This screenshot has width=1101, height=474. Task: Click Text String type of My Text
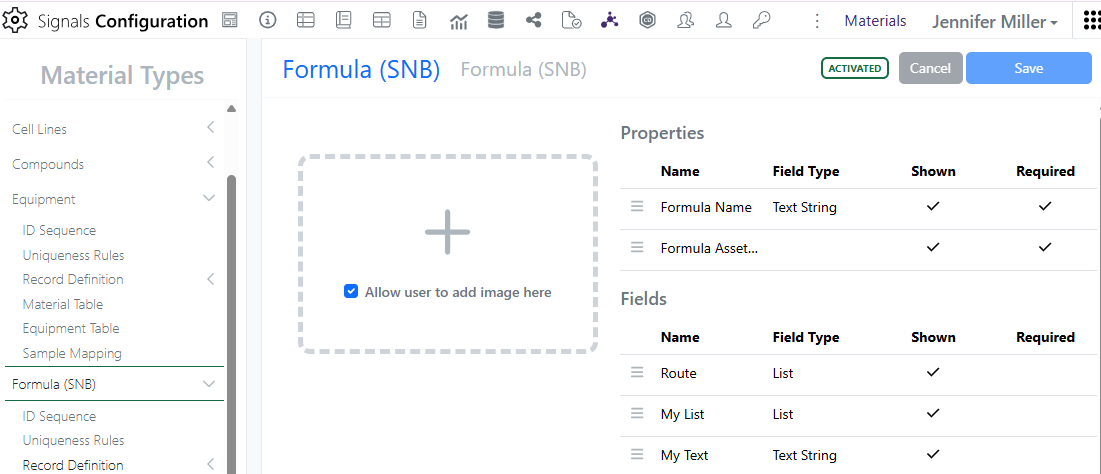804,455
